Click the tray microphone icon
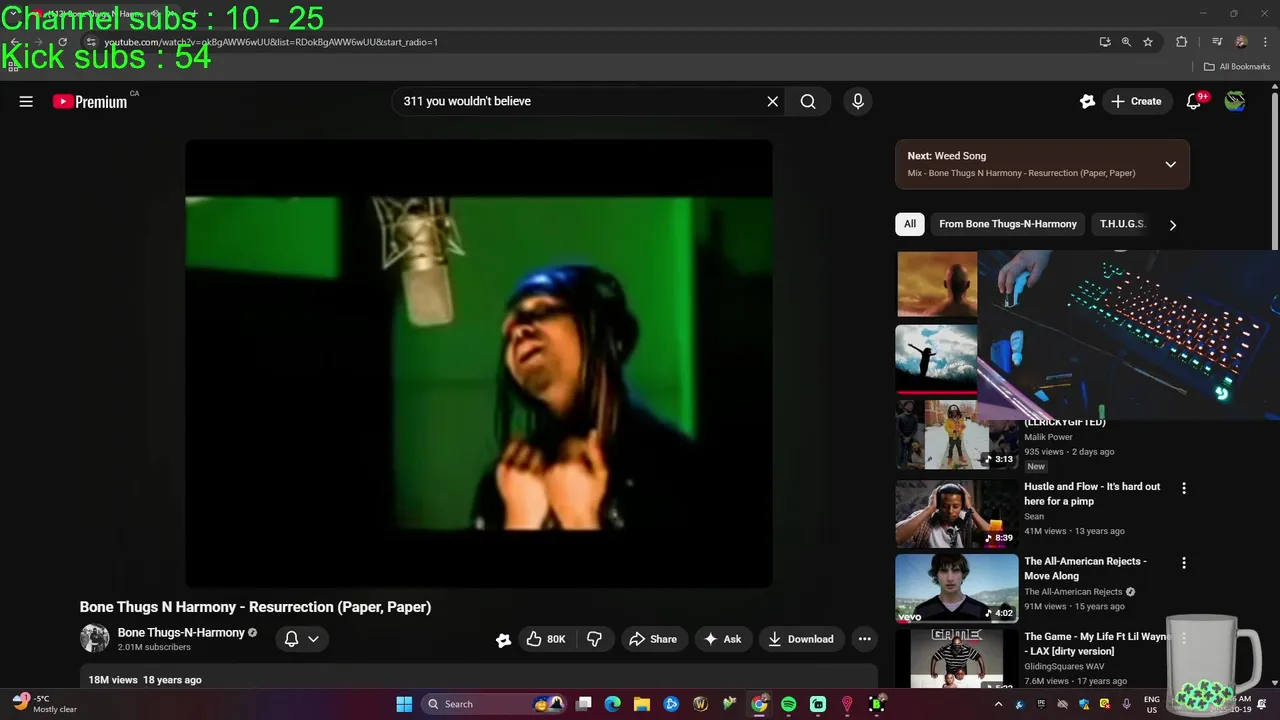The image size is (1280, 720). coord(1127,704)
